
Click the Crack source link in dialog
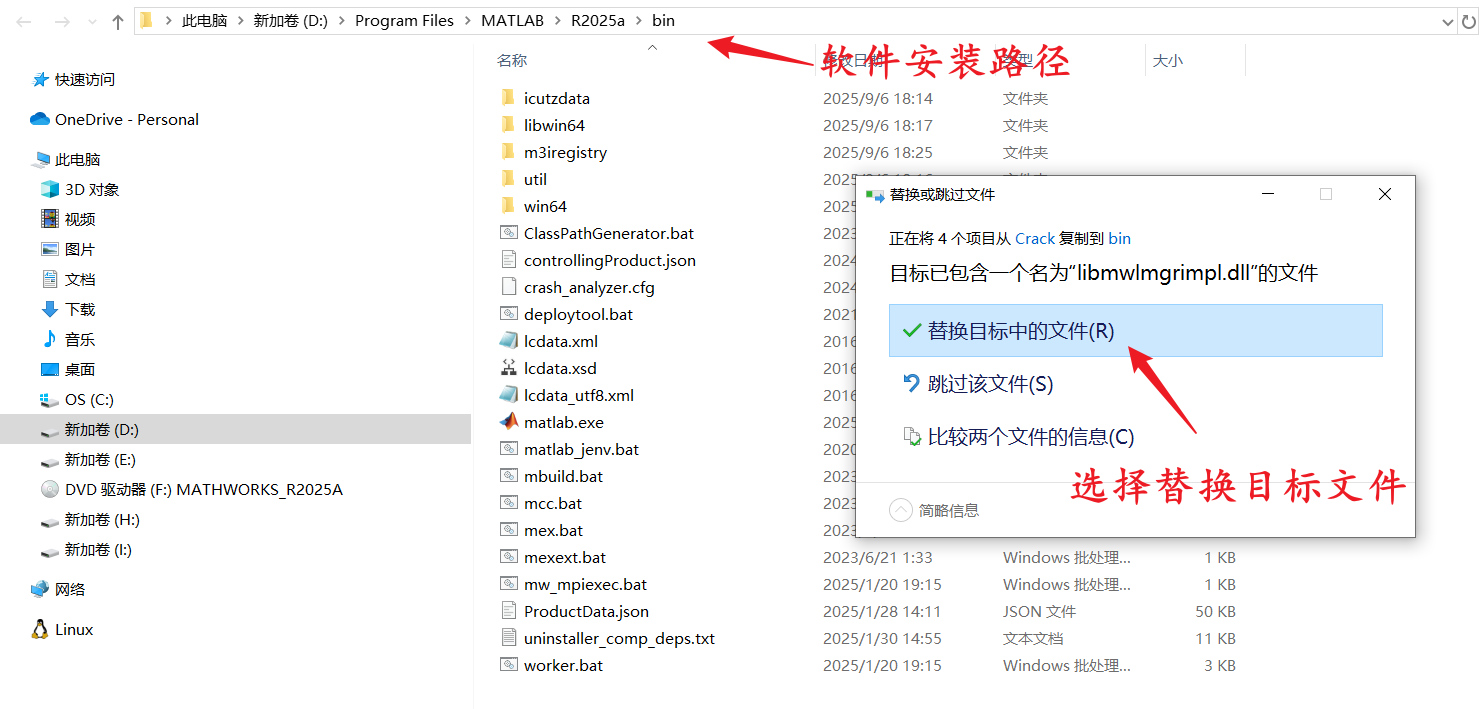click(1035, 238)
